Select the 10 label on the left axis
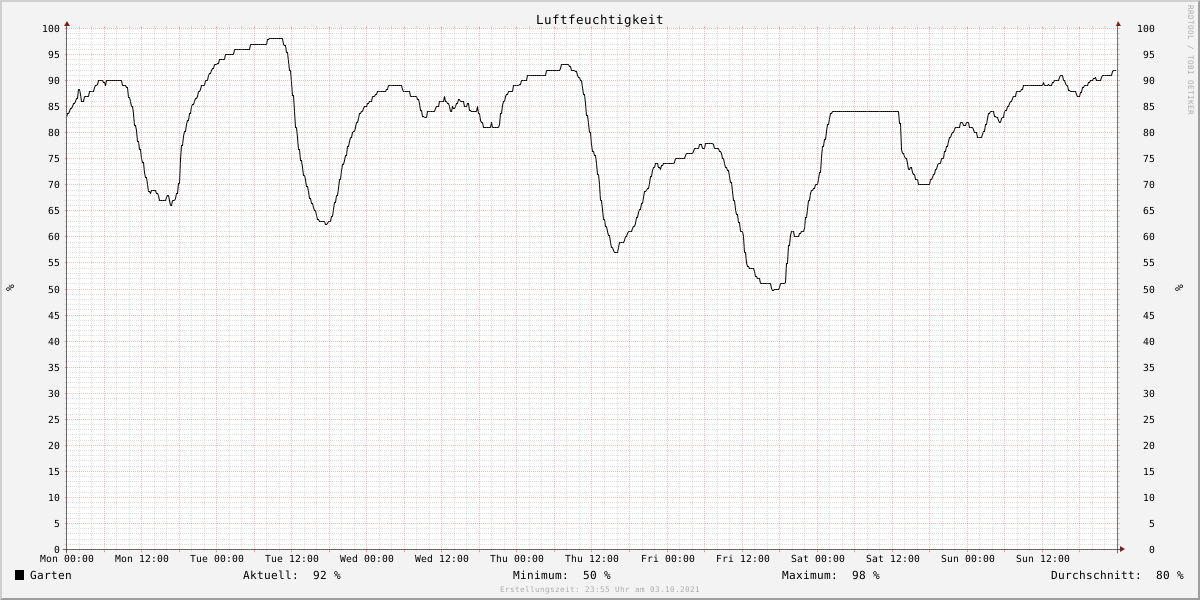 [54, 497]
